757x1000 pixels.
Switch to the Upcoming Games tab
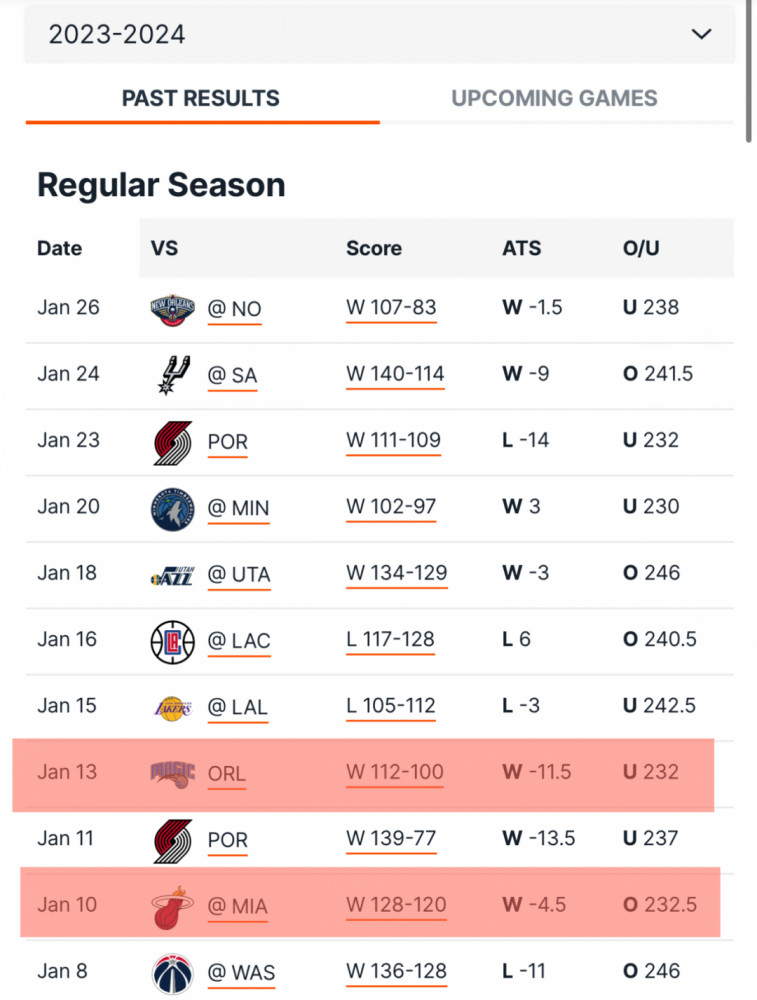554,98
